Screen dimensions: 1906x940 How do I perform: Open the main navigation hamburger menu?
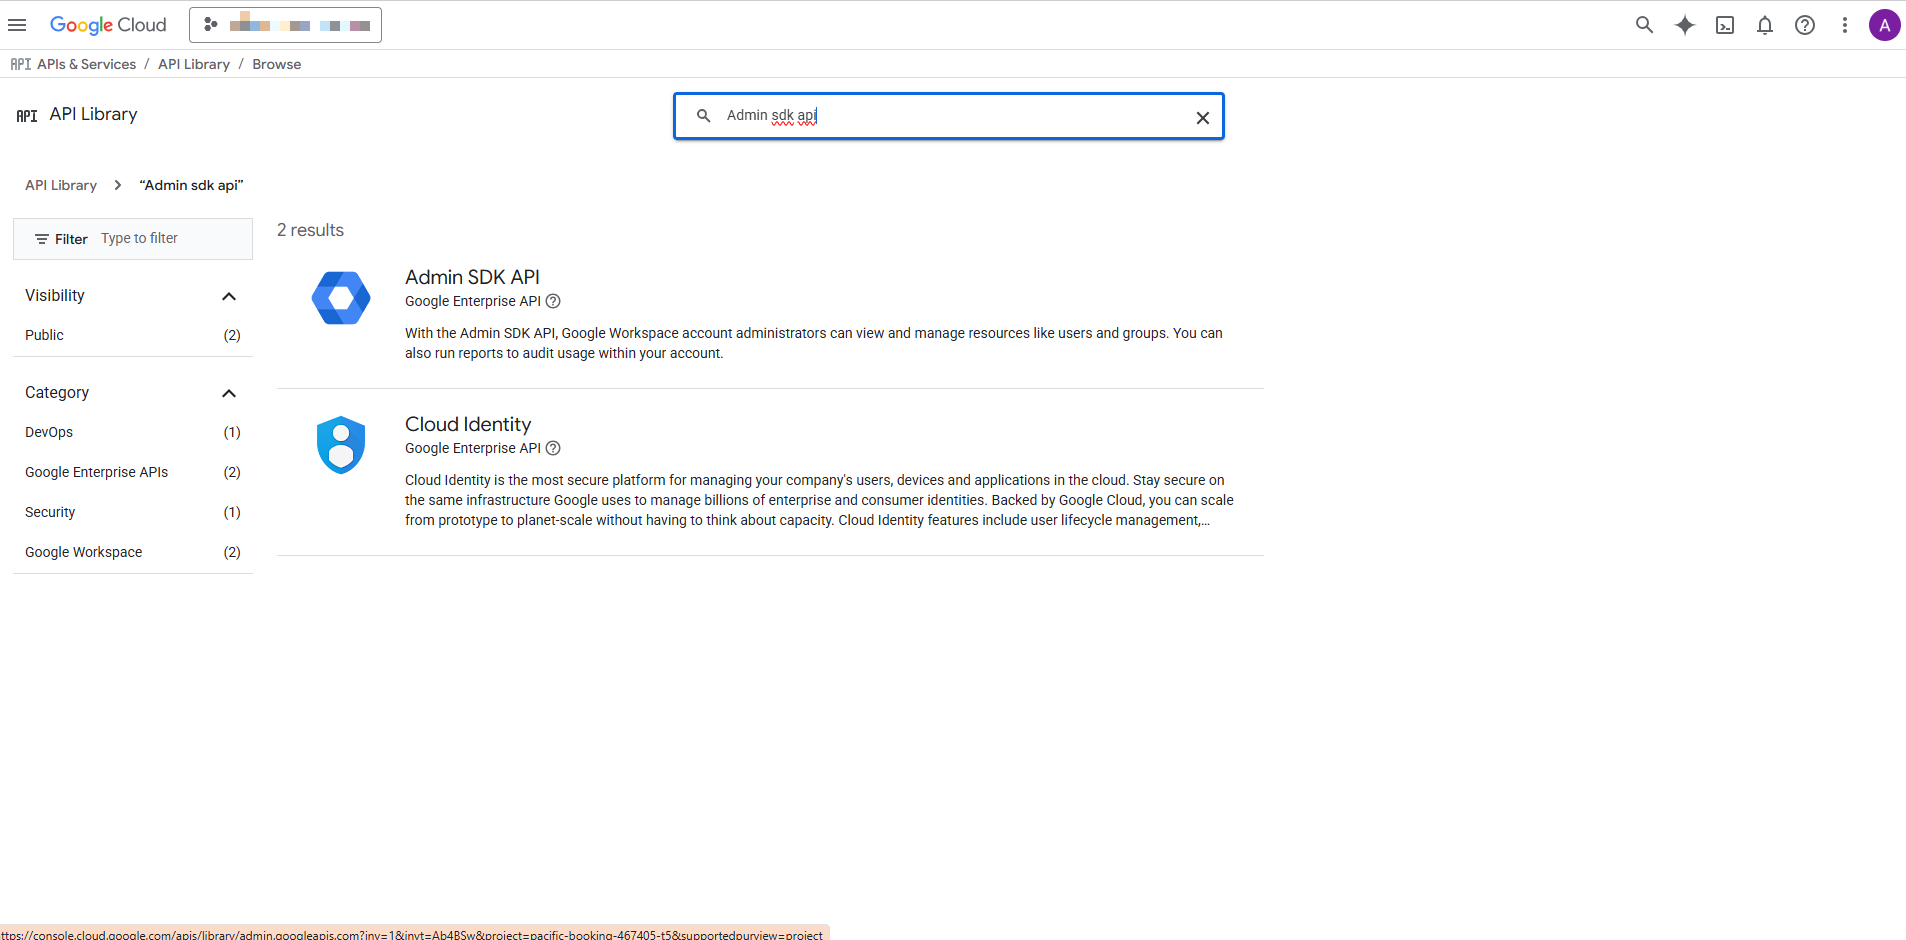pyautogui.click(x=17, y=25)
